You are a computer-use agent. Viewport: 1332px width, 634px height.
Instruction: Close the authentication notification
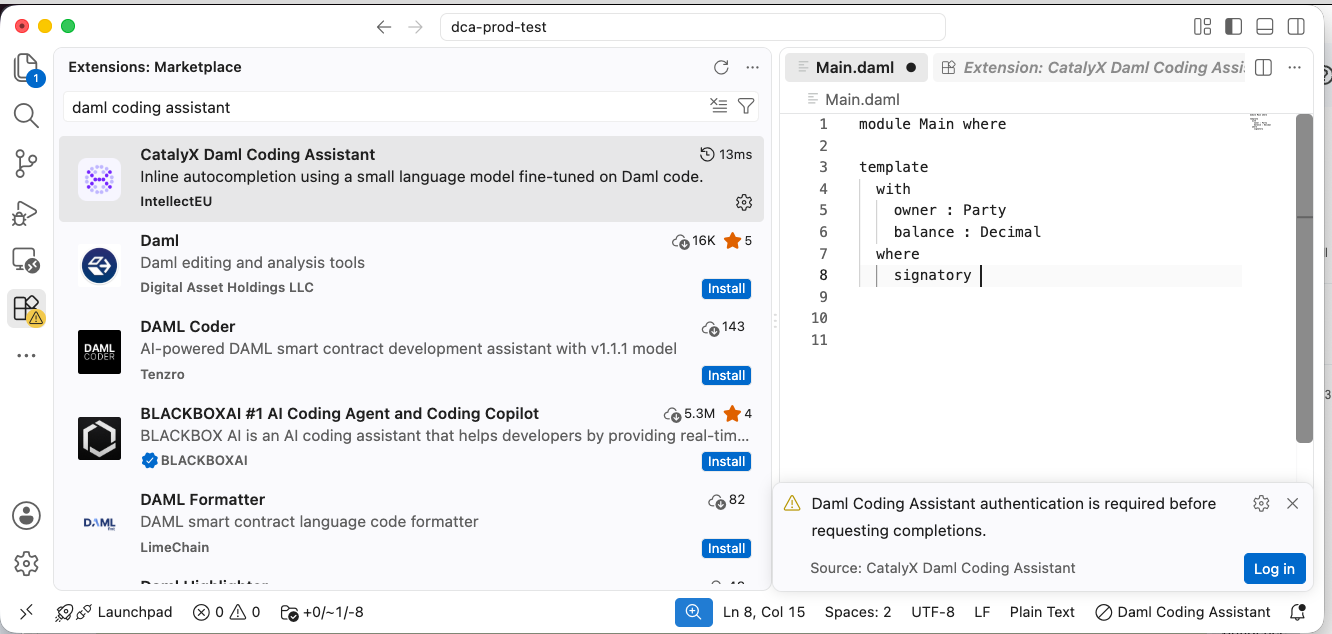click(x=1292, y=504)
